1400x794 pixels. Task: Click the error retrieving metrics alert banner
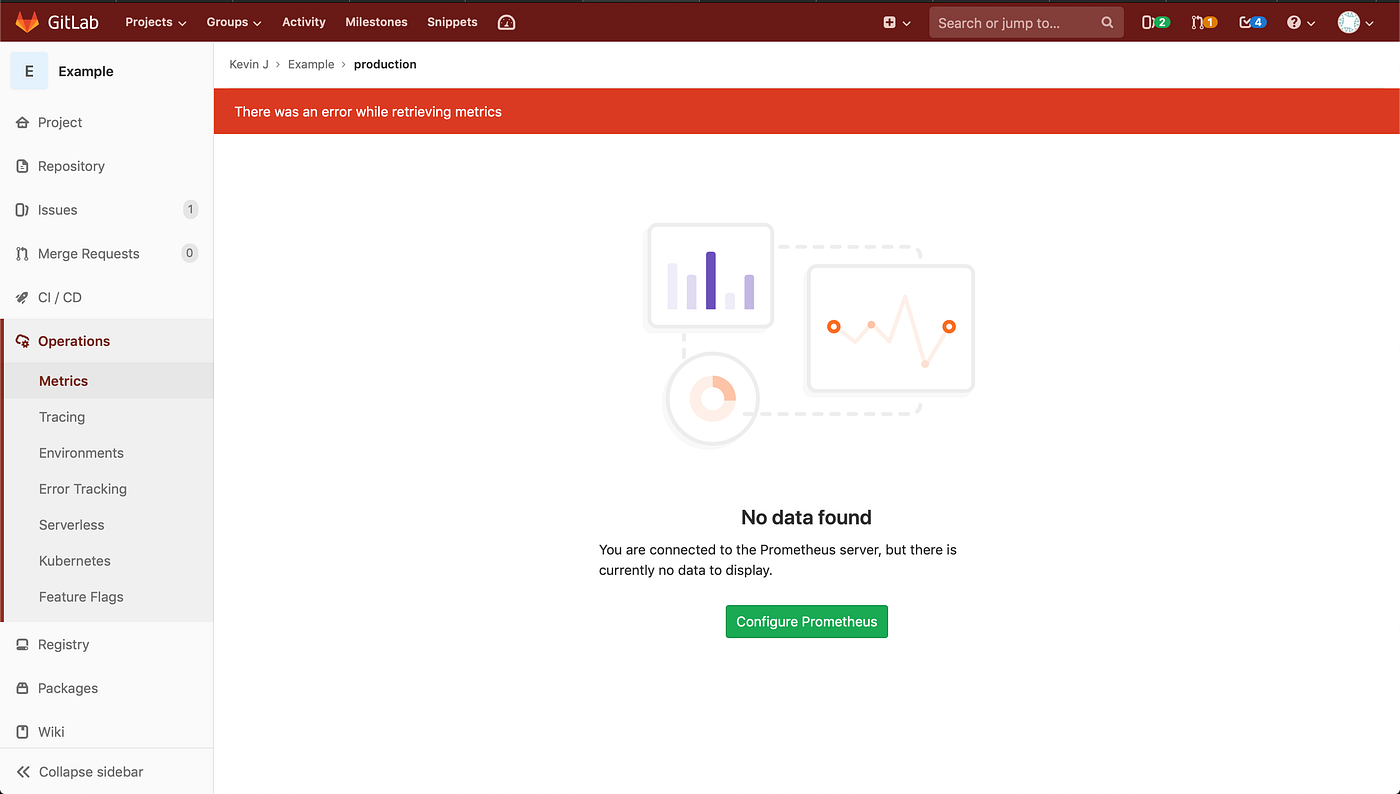[x=807, y=111]
